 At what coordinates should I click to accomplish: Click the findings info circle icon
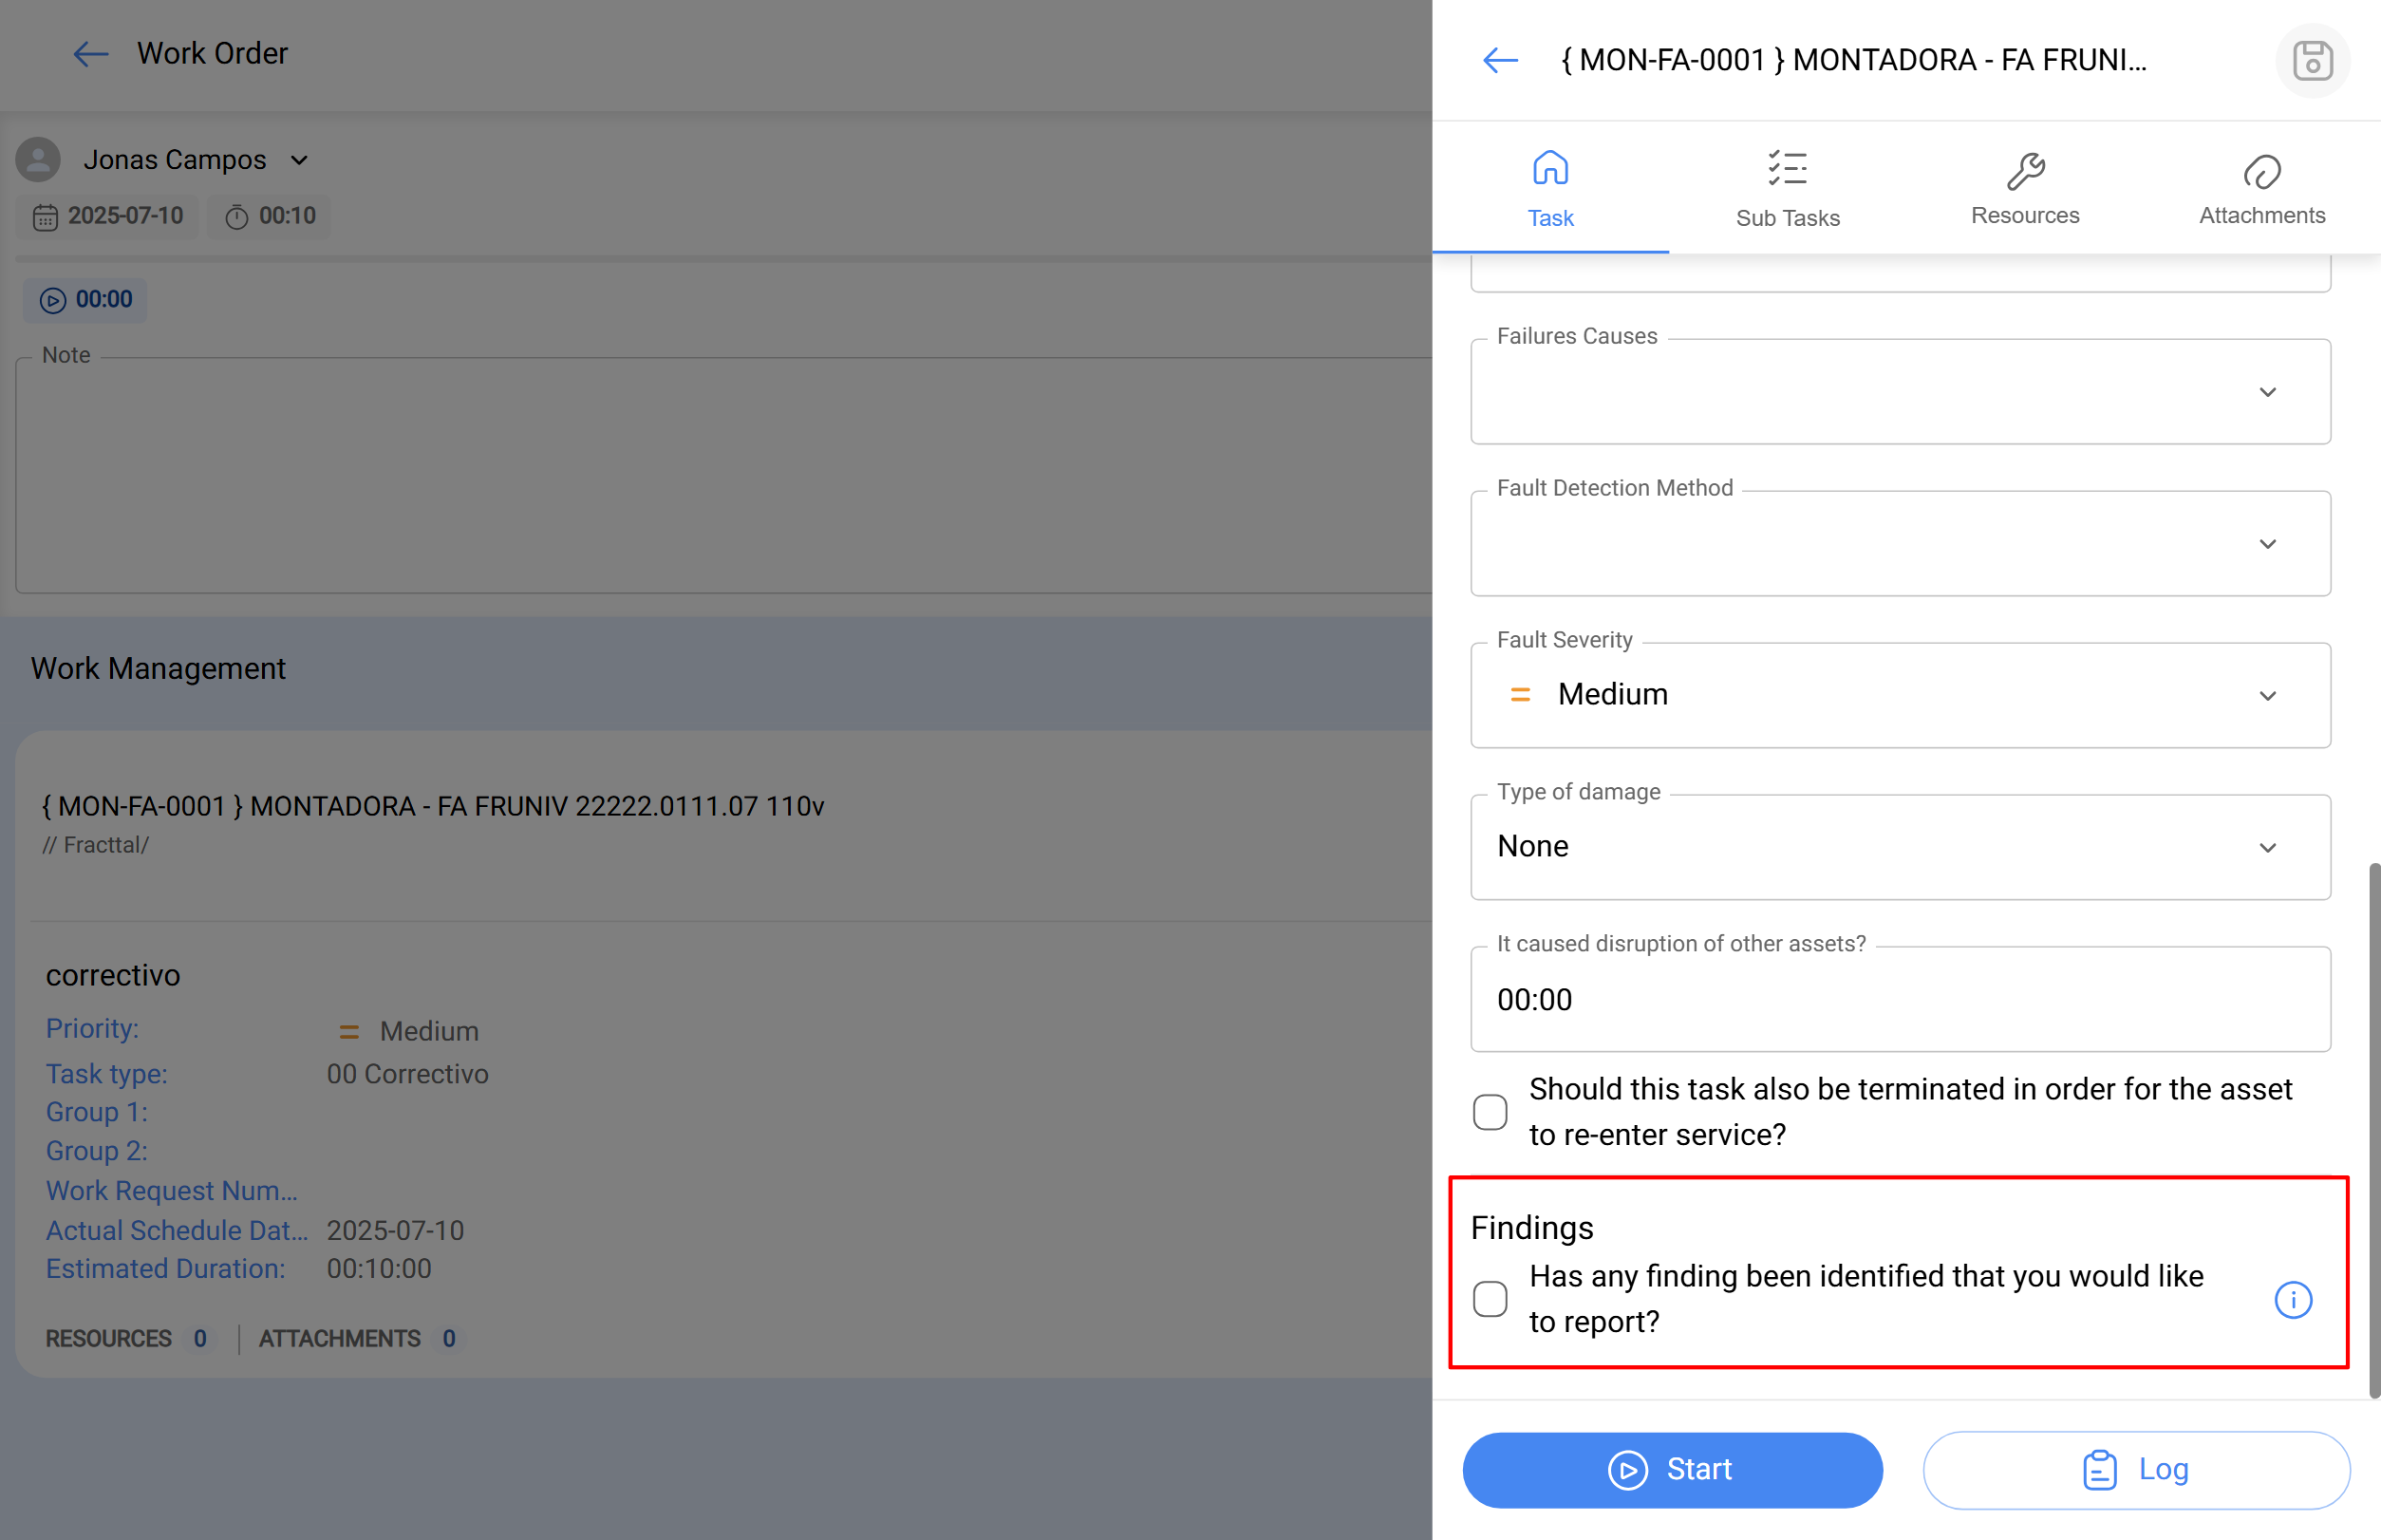coord(2292,1299)
